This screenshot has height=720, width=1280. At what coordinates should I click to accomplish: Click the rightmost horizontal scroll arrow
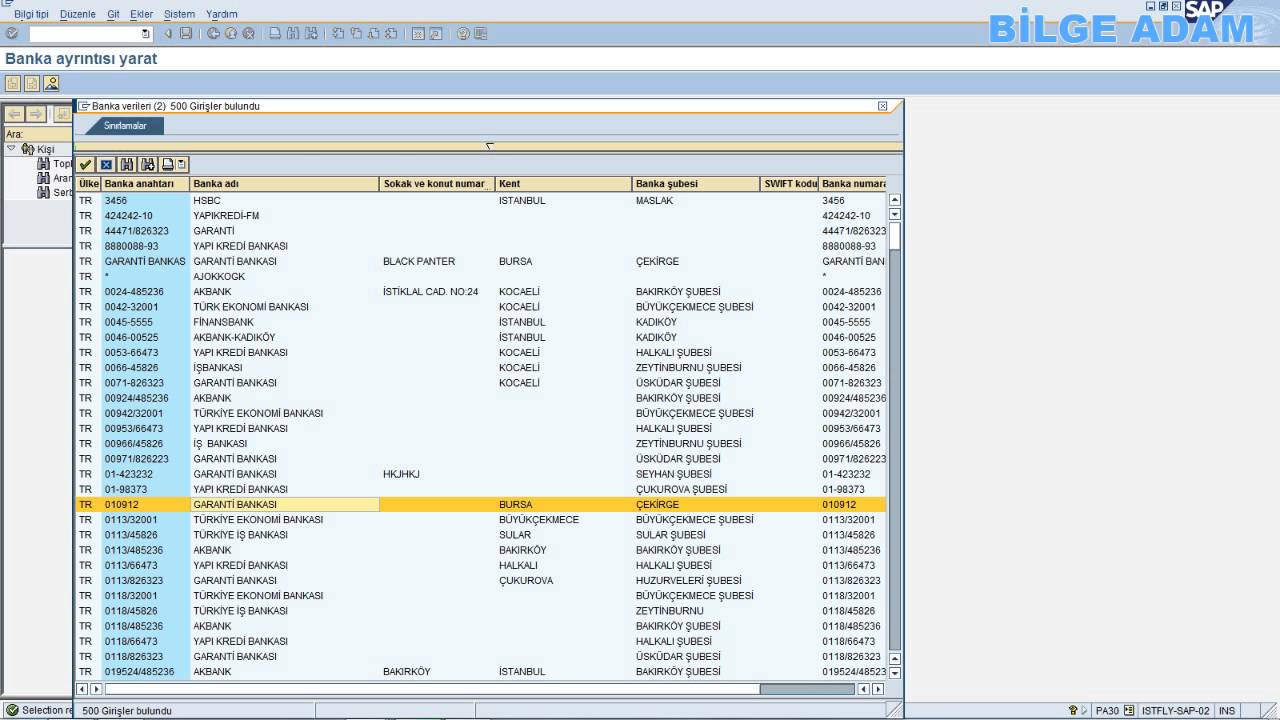pyautogui.click(x=879, y=689)
